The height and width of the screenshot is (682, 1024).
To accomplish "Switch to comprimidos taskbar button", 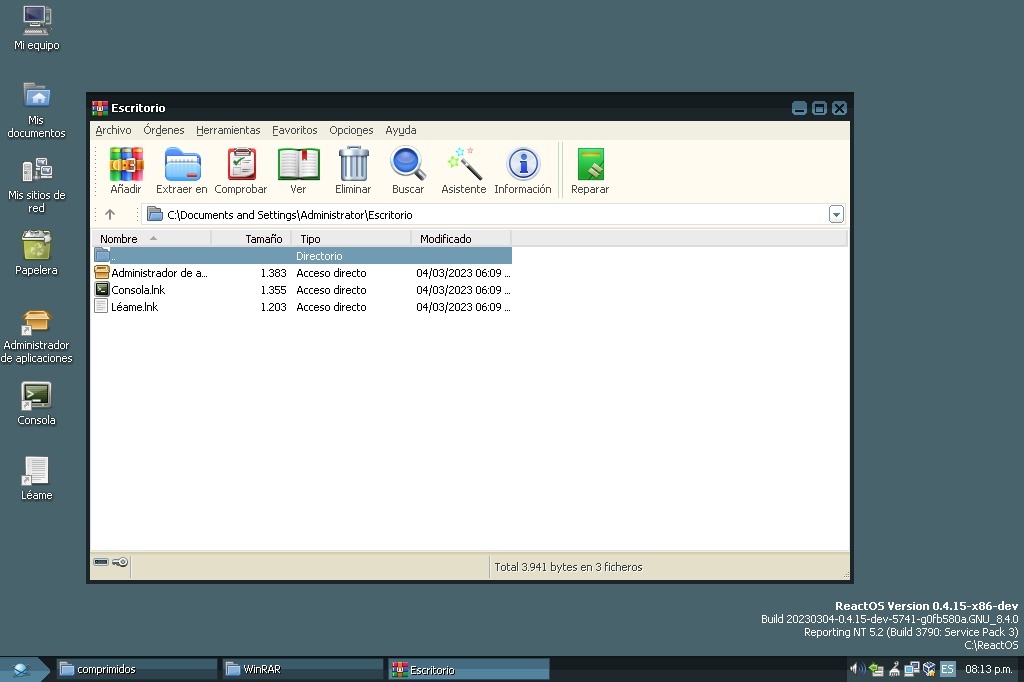I will (136, 669).
